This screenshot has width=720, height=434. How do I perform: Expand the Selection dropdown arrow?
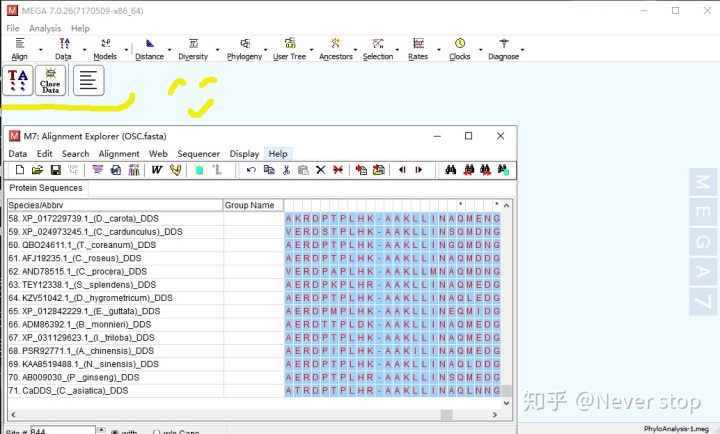(x=397, y=49)
